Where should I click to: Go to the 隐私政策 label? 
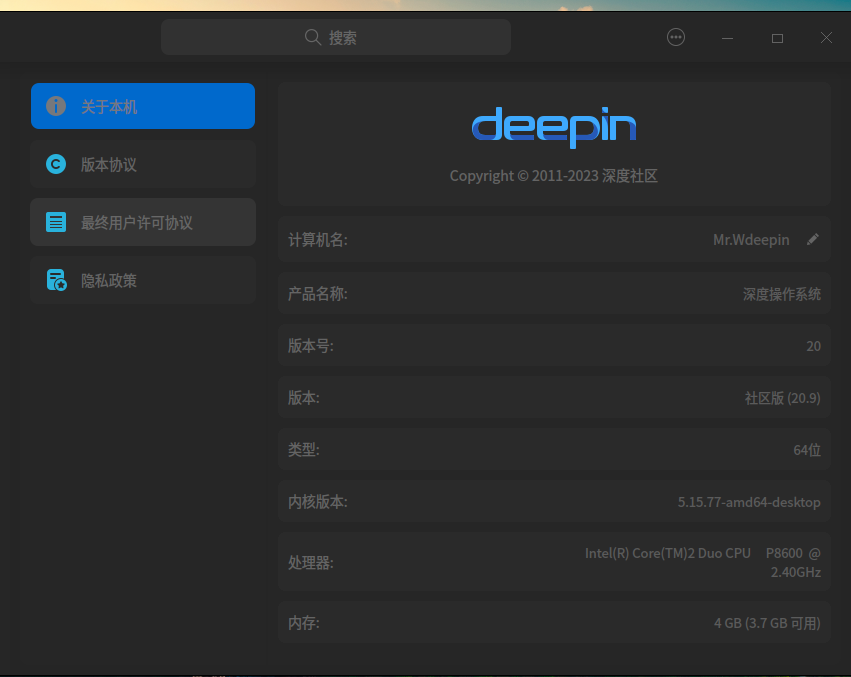(109, 281)
